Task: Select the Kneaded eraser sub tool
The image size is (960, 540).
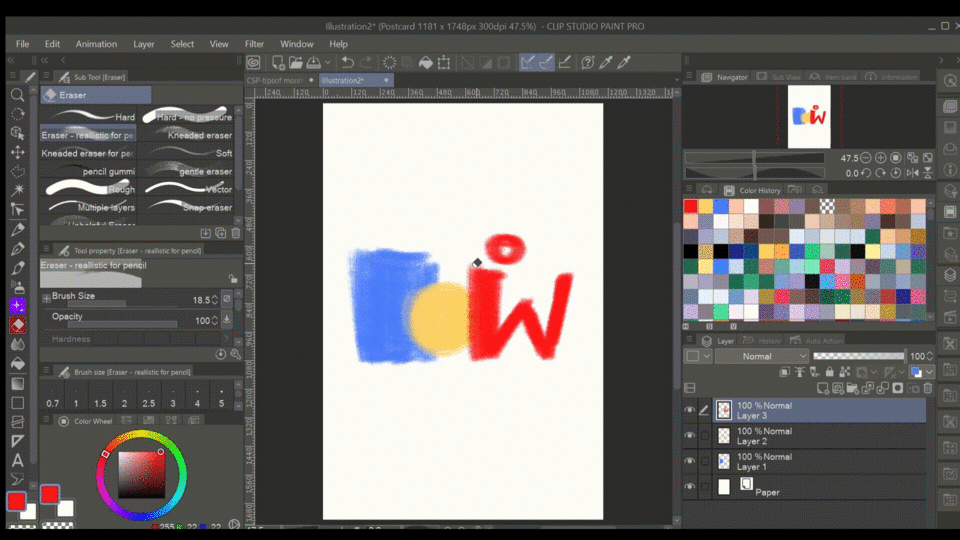Action: [187, 135]
